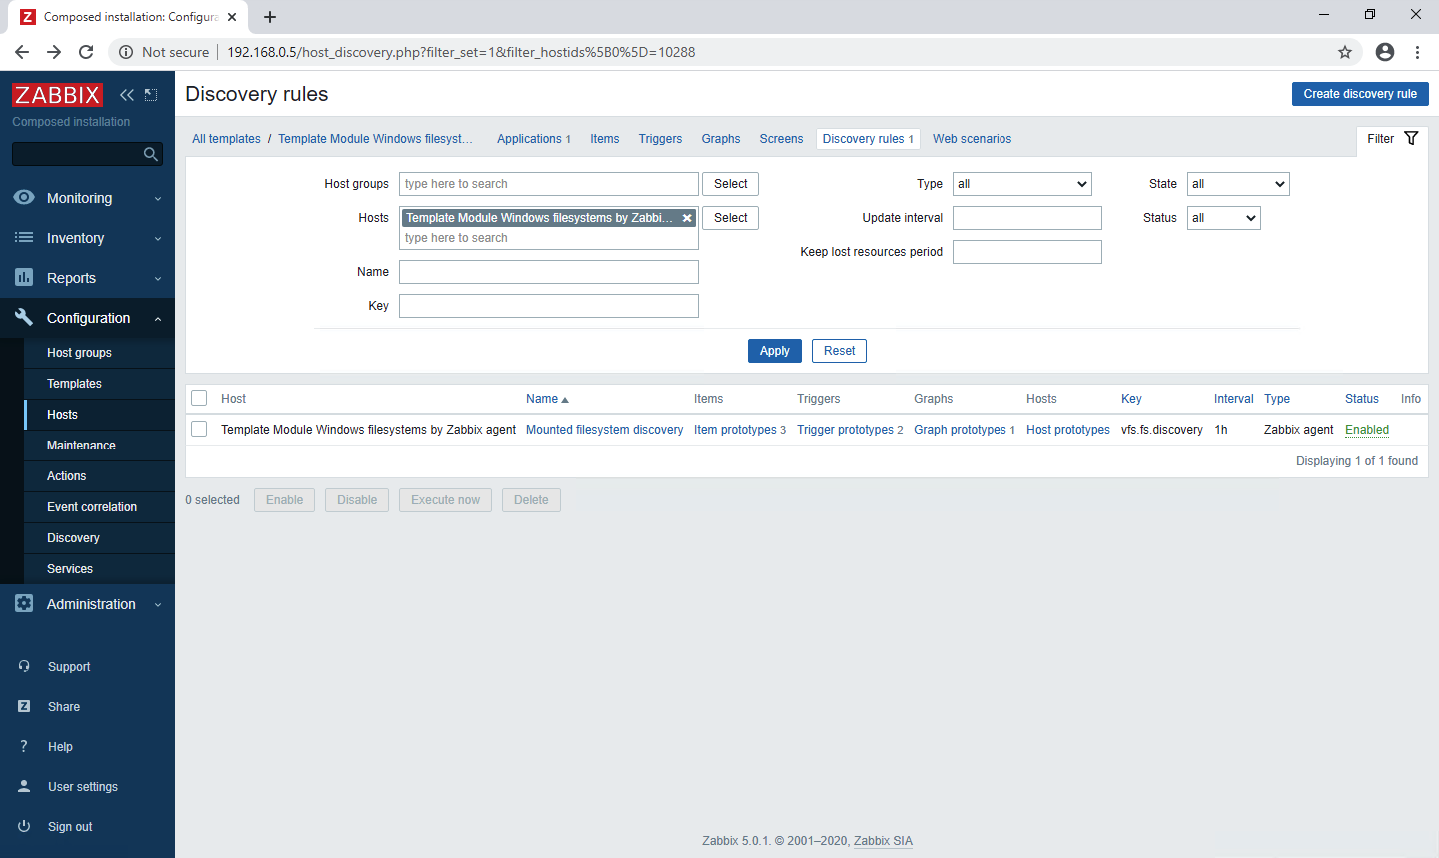Bookmark this page with star icon
This screenshot has width=1439, height=858.
(x=1345, y=52)
